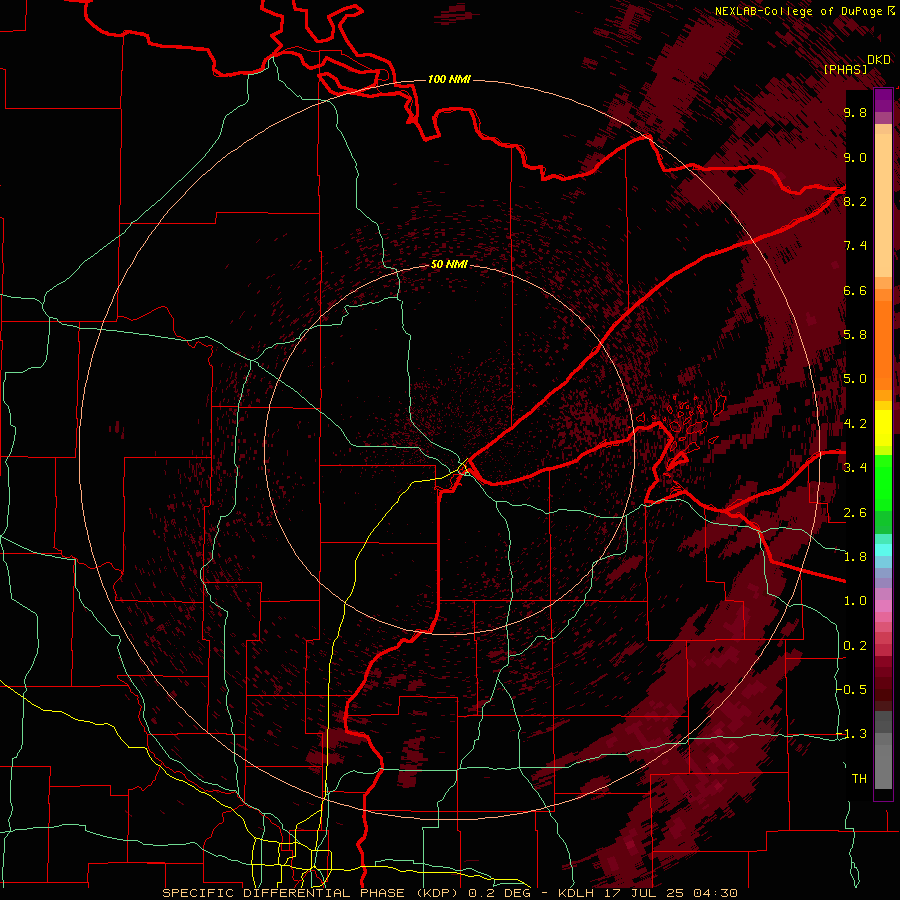Image resolution: width=900 pixels, height=900 pixels.
Task: Click the 3.4 scale label
Action: click(x=855, y=468)
